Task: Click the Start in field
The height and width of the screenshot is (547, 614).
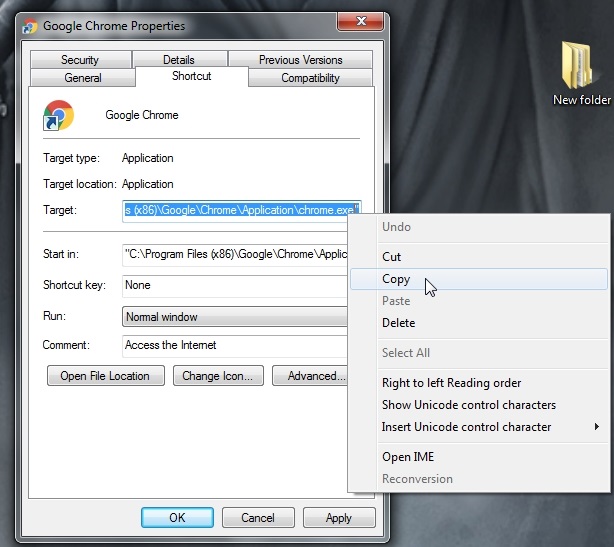Action: click(x=235, y=255)
